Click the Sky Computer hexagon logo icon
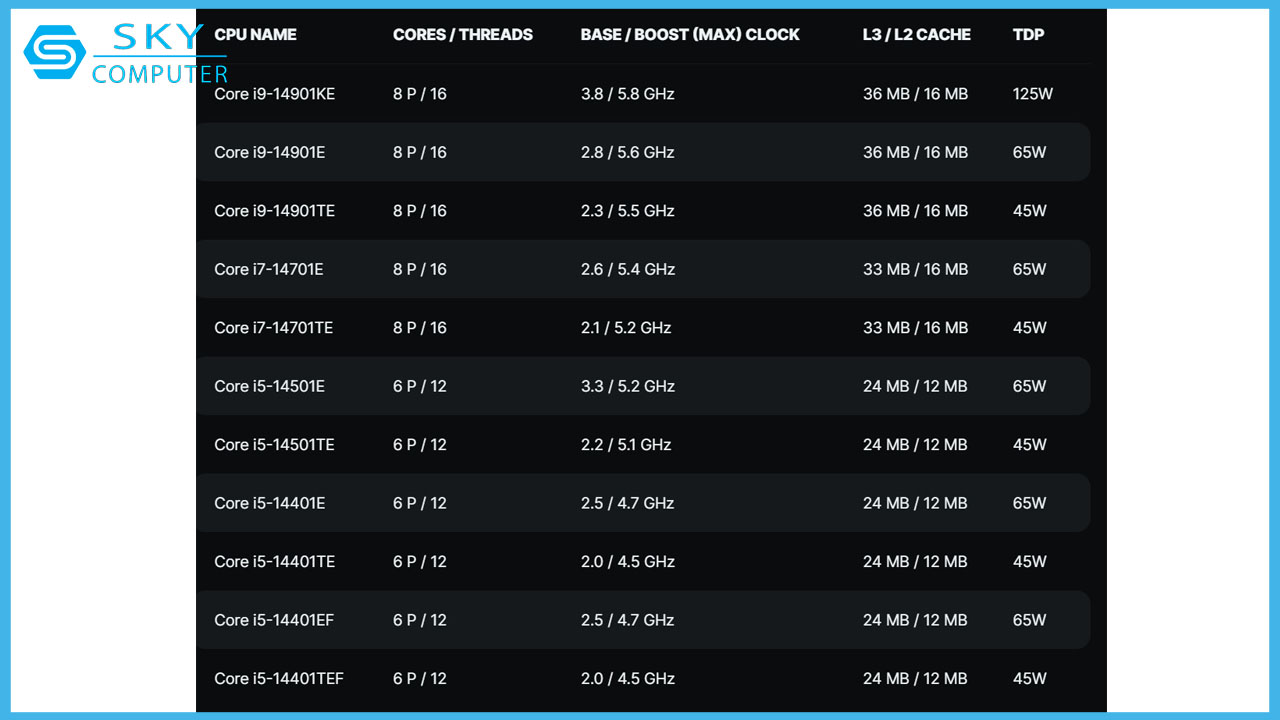 (x=55, y=52)
